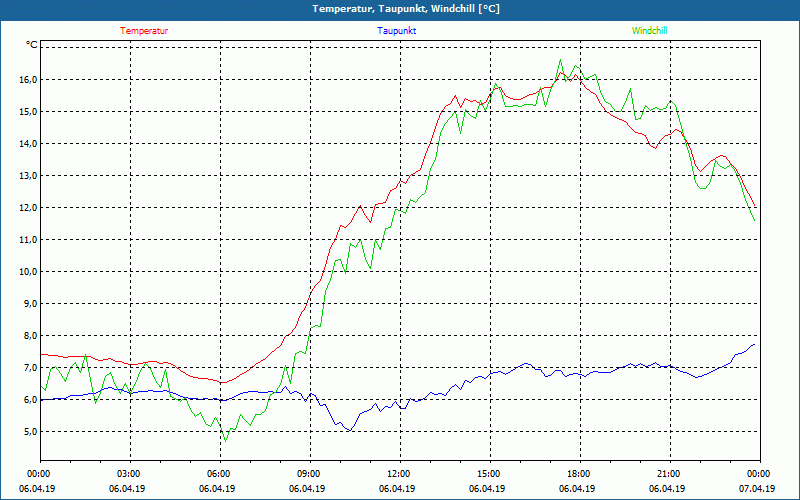Click the 11,0 y-axis value

29,240
